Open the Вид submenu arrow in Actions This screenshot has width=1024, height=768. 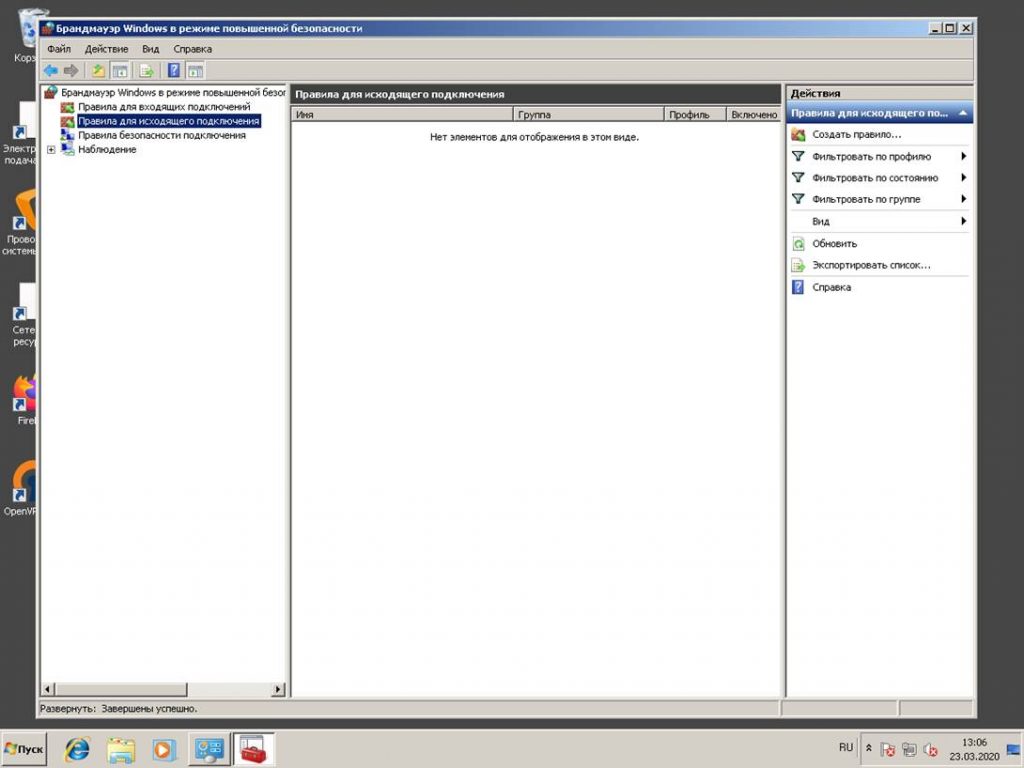(x=963, y=221)
